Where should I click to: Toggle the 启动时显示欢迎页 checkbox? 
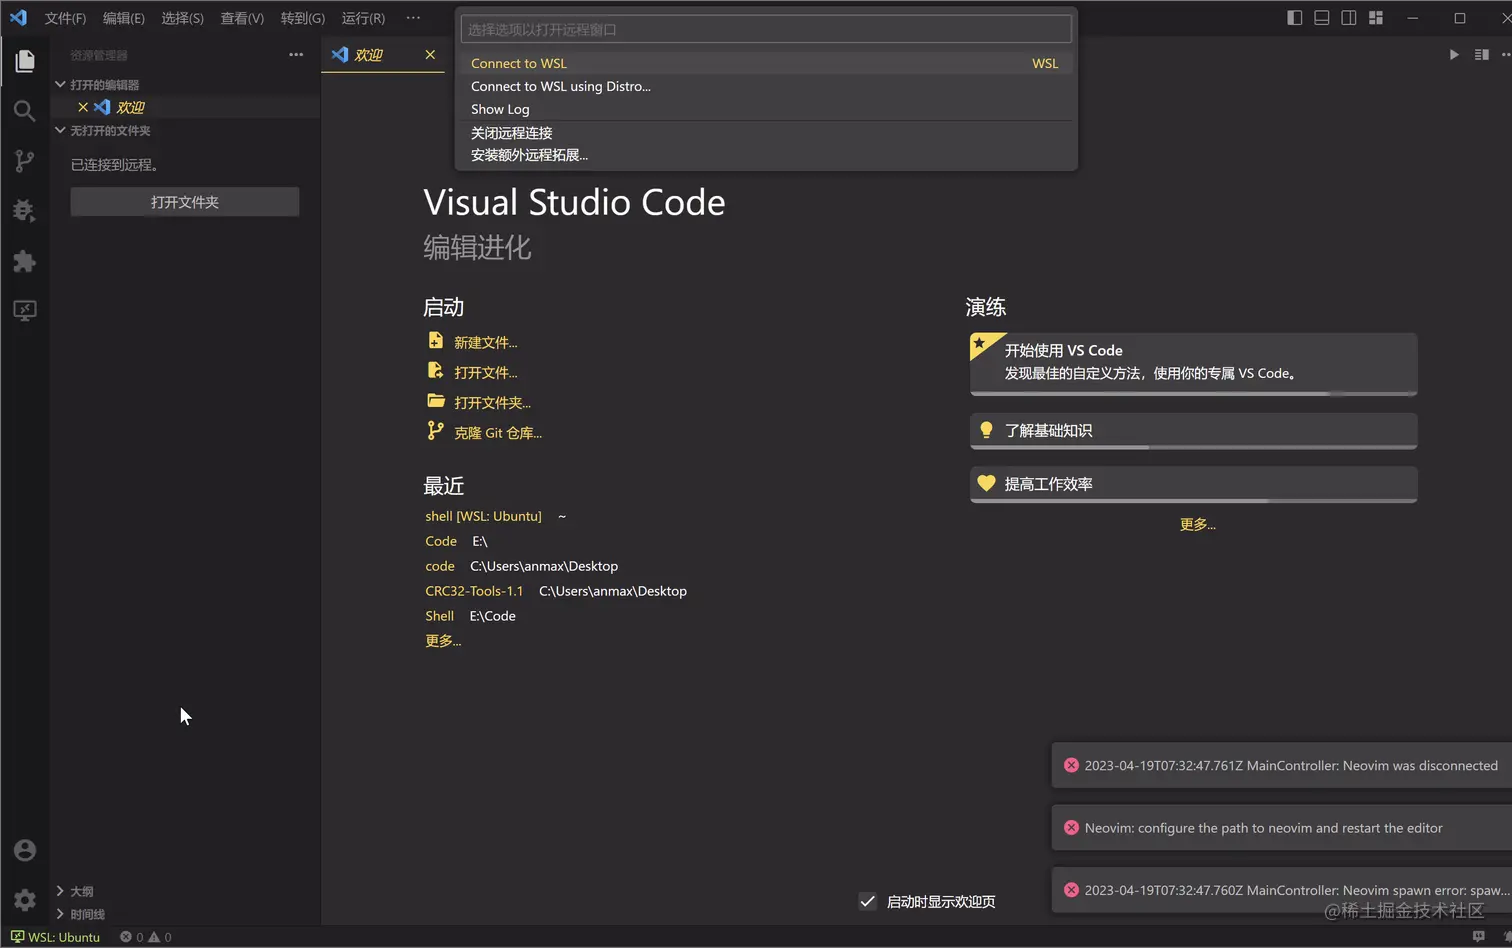tap(867, 901)
